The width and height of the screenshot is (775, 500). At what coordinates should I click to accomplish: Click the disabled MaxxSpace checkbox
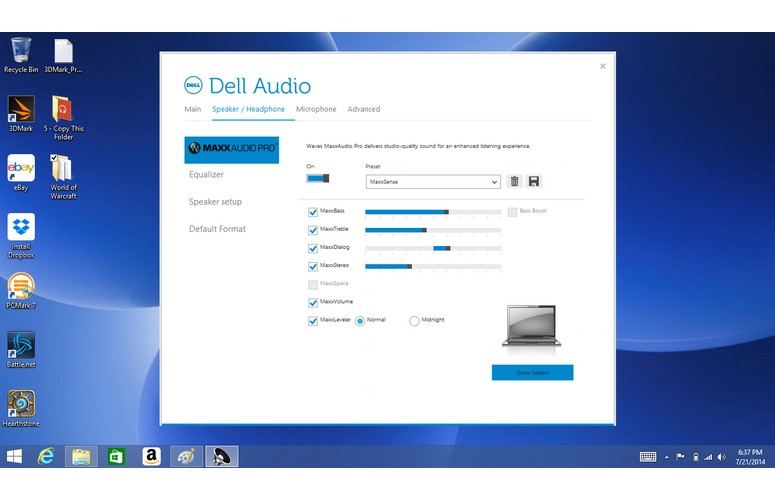point(313,285)
